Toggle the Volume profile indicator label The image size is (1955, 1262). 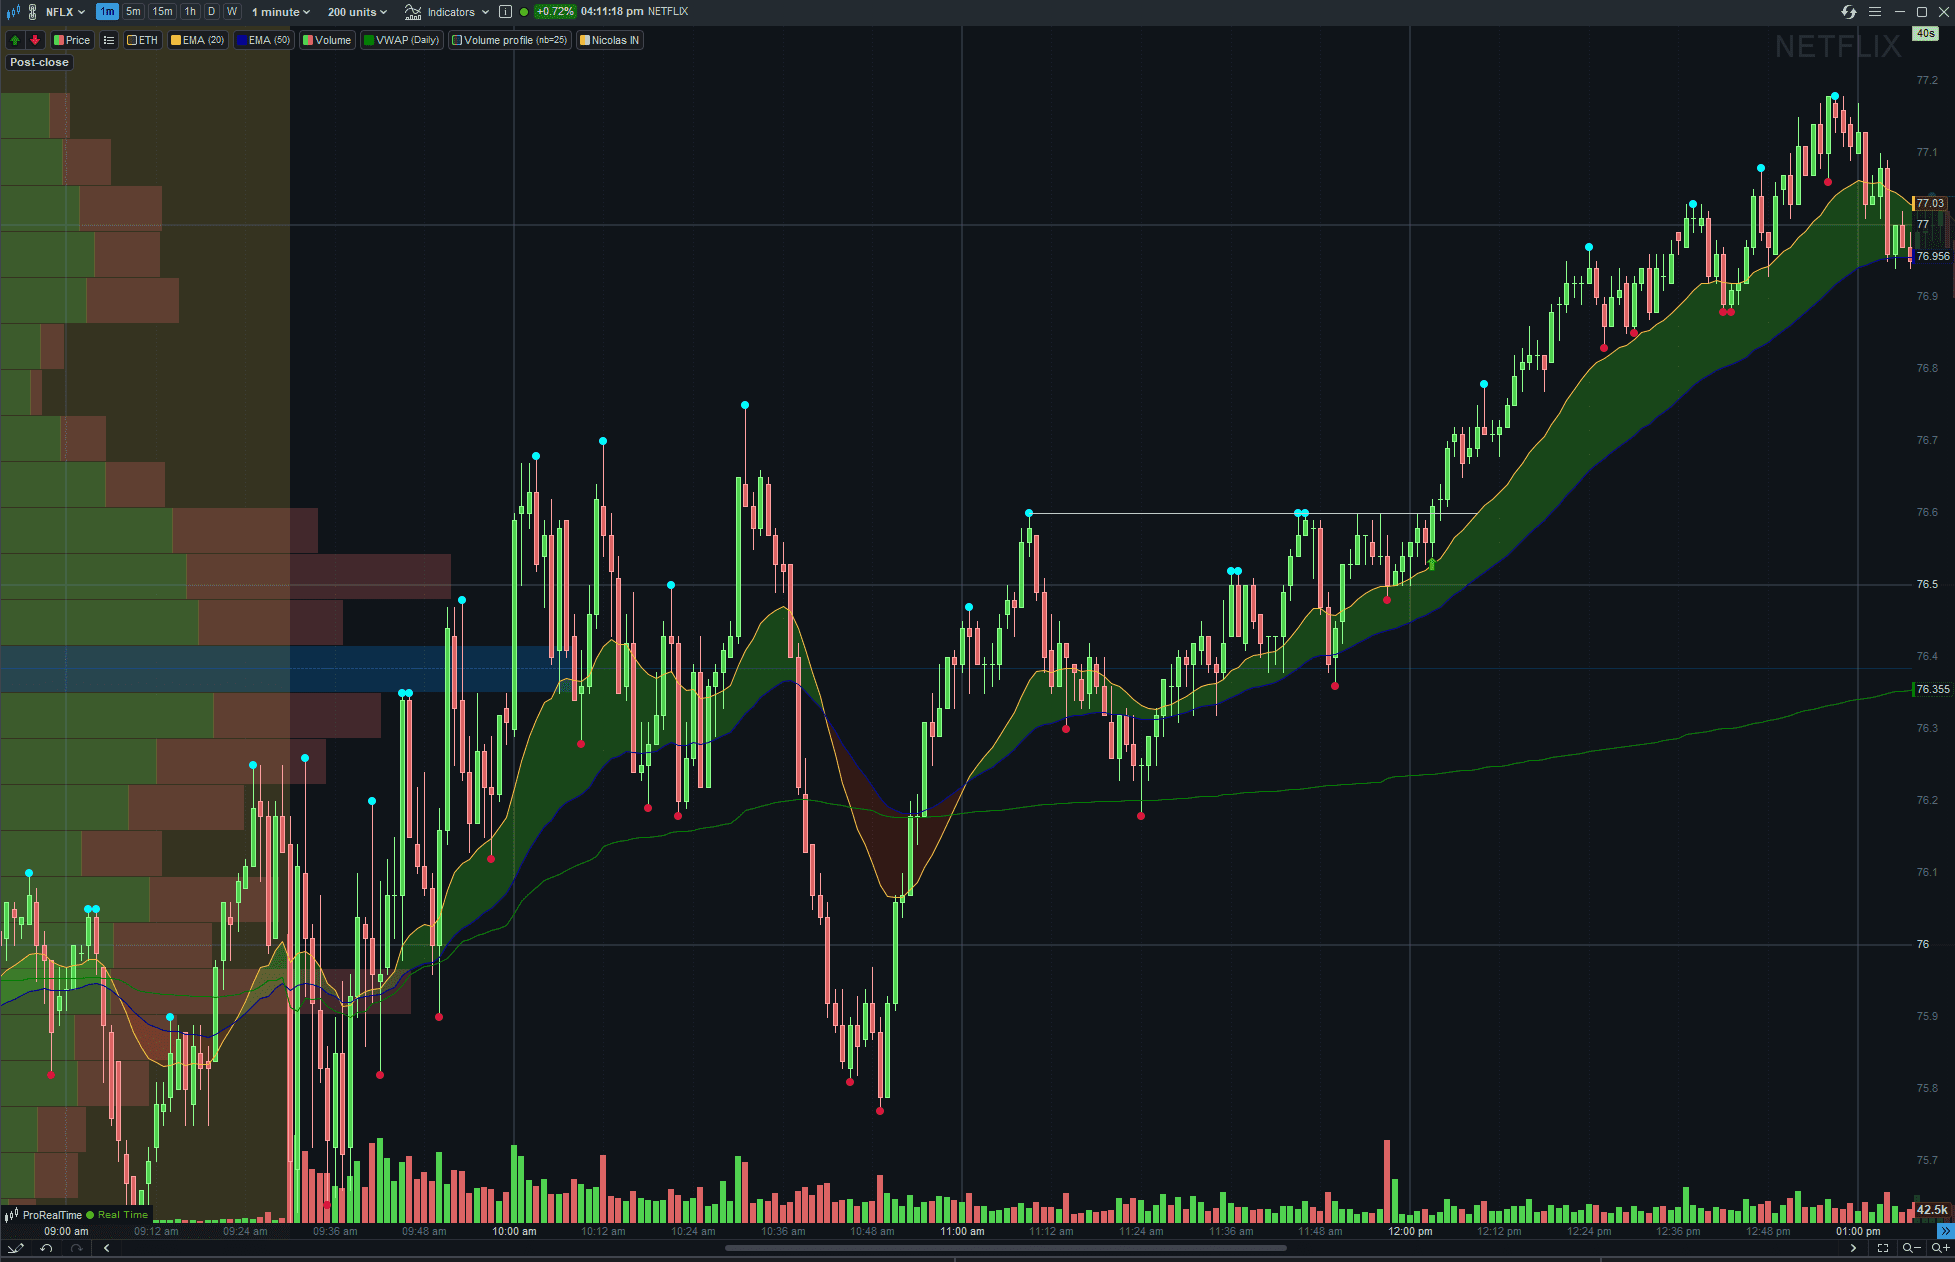tap(510, 40)
